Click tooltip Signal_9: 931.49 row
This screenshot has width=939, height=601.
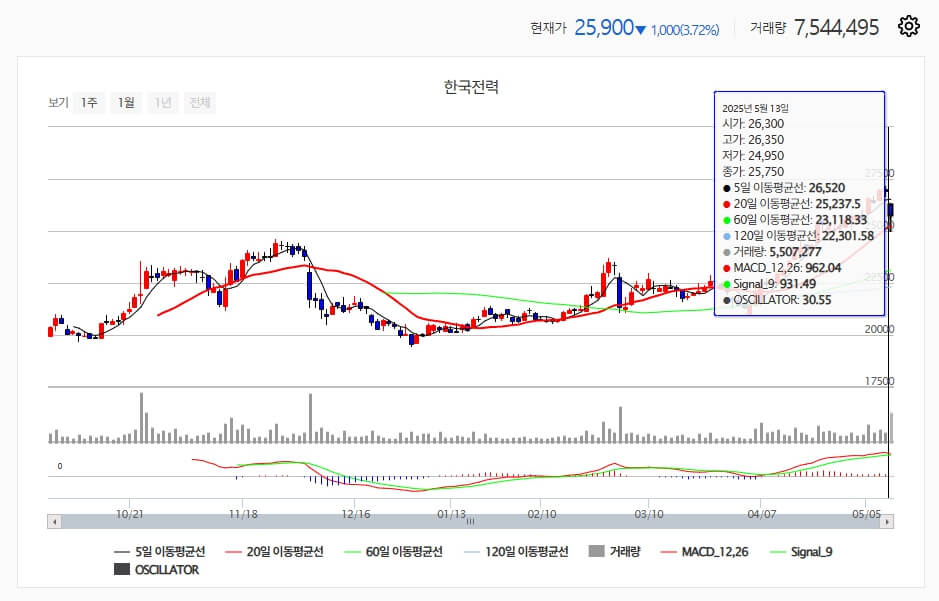[769, 284]
